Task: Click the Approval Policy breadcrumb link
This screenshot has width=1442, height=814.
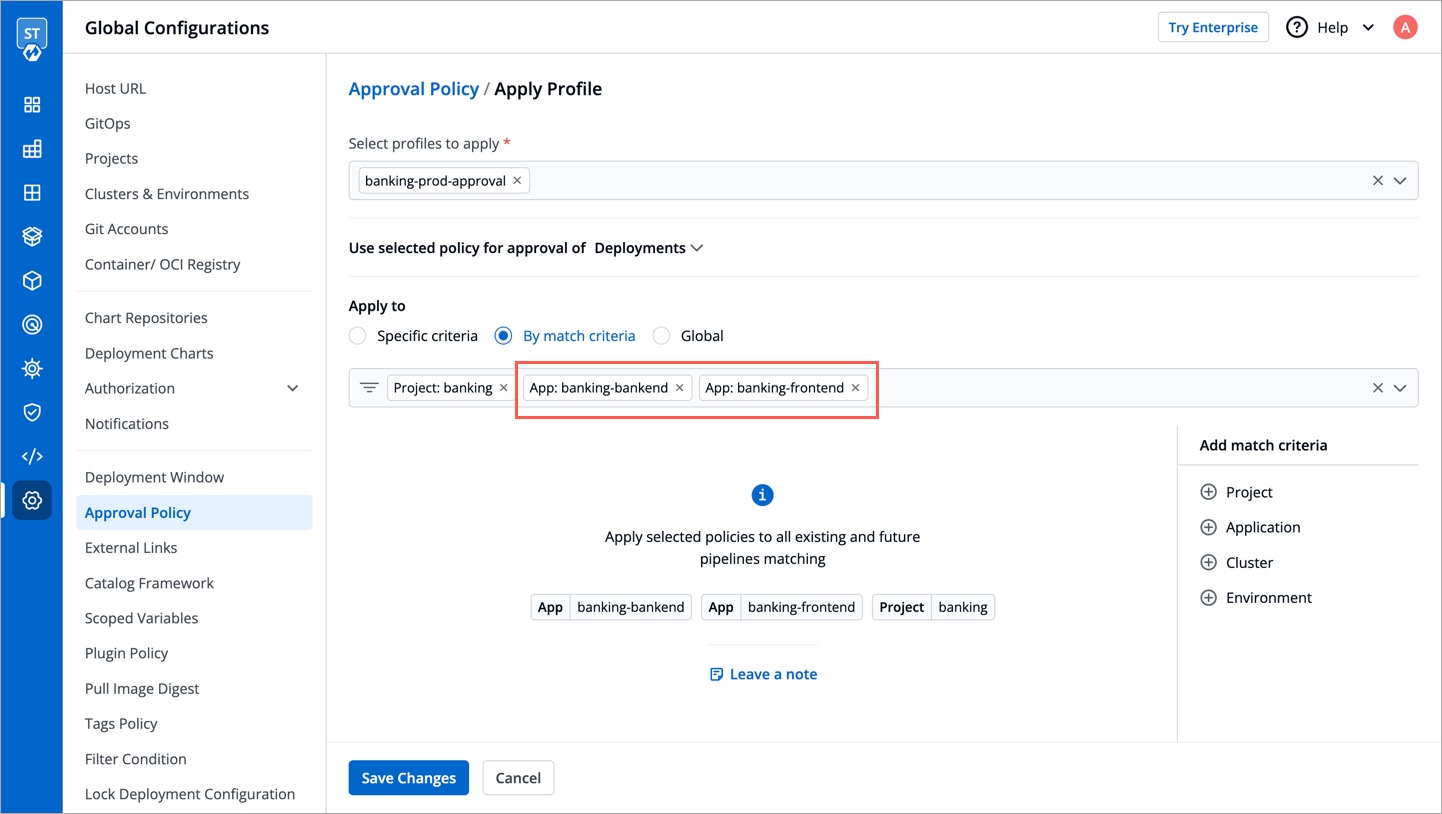Action: [413, 89]
